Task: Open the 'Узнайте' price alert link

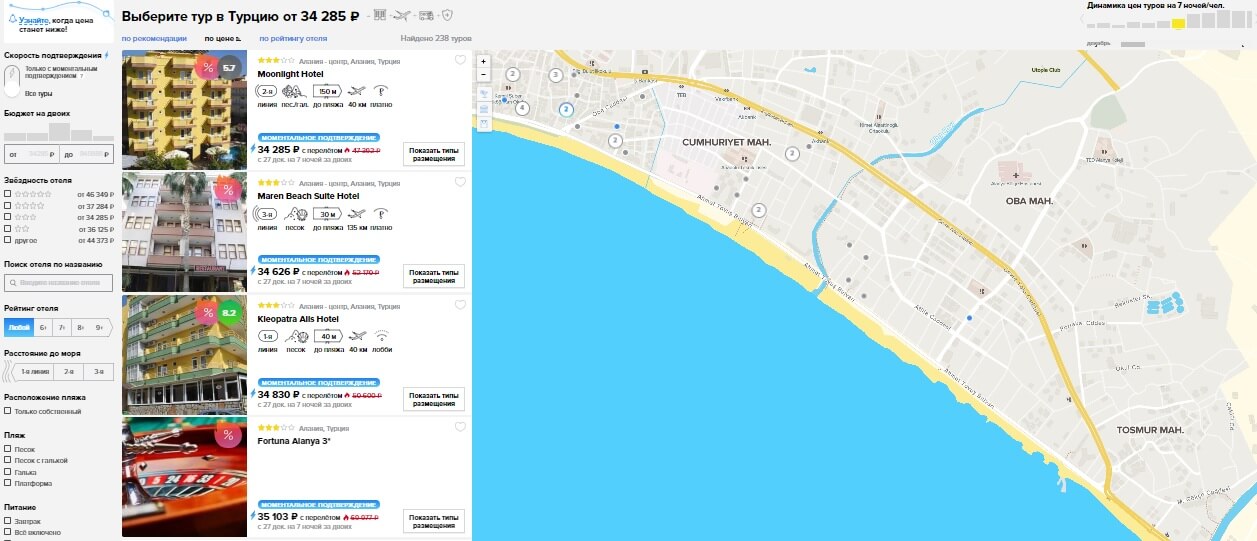Action: coord(33,19)
